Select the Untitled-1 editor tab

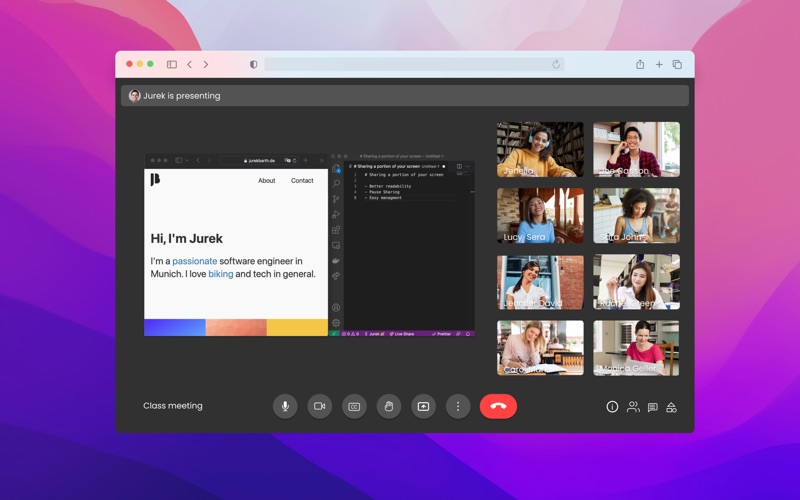(396, 166)
